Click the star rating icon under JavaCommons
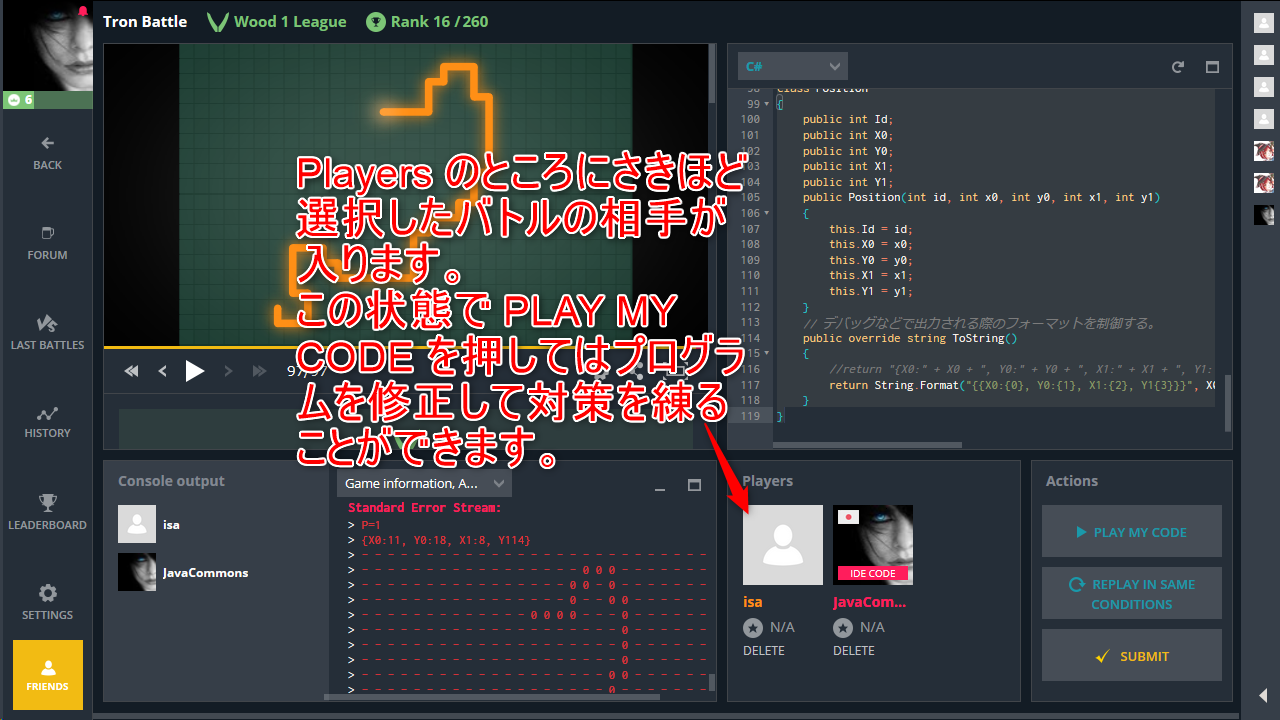Screen dimensions: 1280x720 click(x=843, y=628)
